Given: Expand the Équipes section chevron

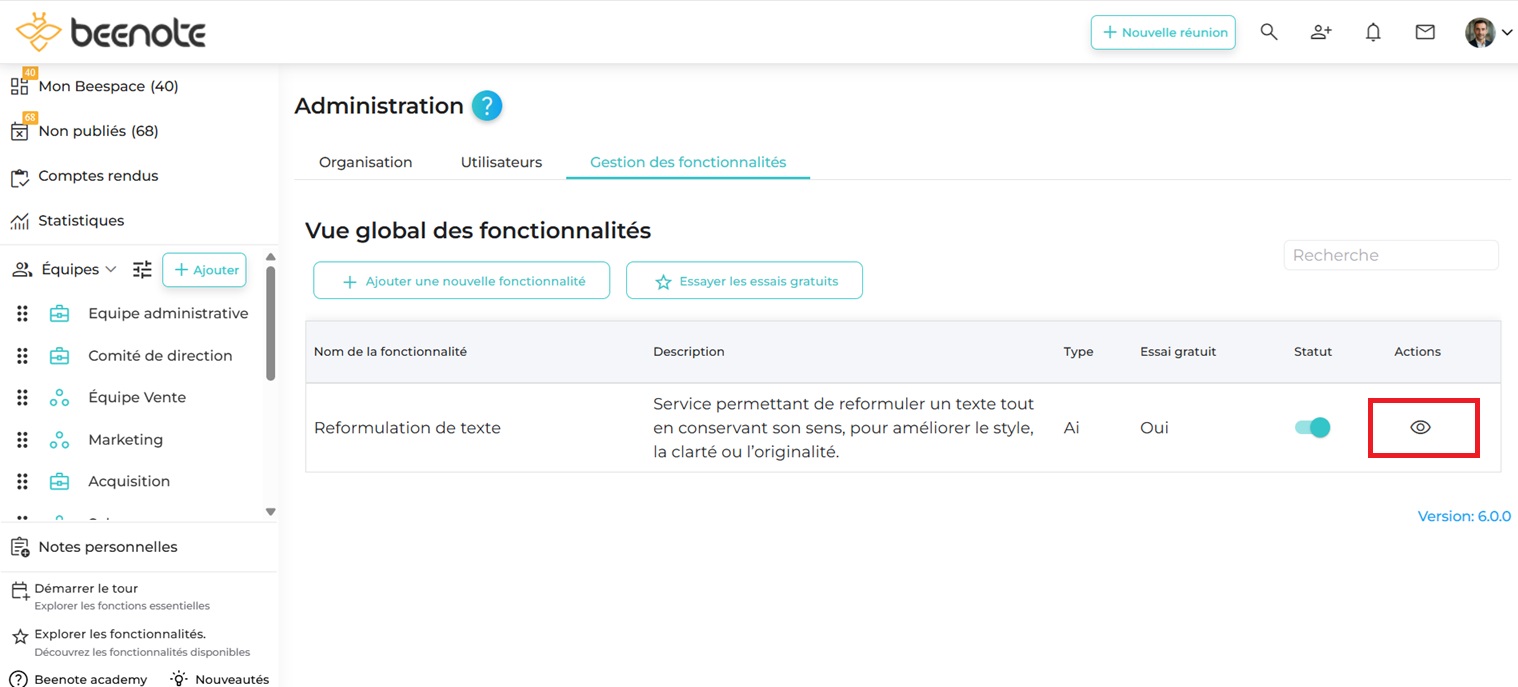Looking at the screenshot, I should click(111, 269).
